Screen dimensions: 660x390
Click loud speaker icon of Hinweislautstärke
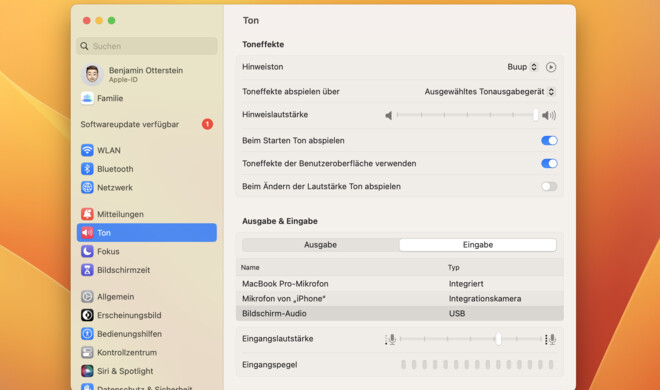pyautogui.click(x=548, y=115)
